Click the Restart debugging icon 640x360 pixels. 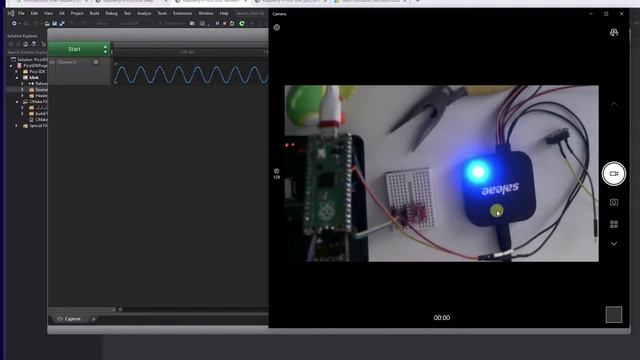[232, 24]
